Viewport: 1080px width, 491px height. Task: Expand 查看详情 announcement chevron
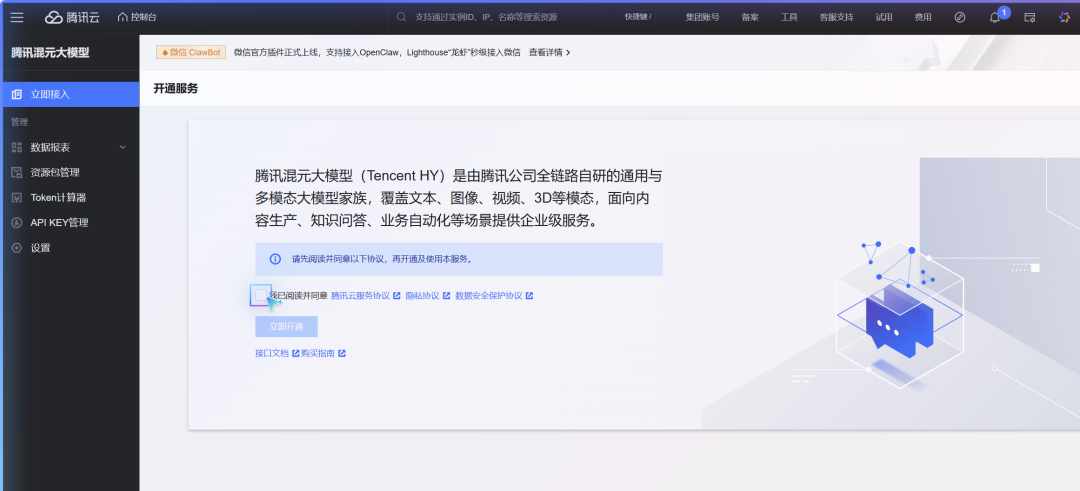coord(568,52)
